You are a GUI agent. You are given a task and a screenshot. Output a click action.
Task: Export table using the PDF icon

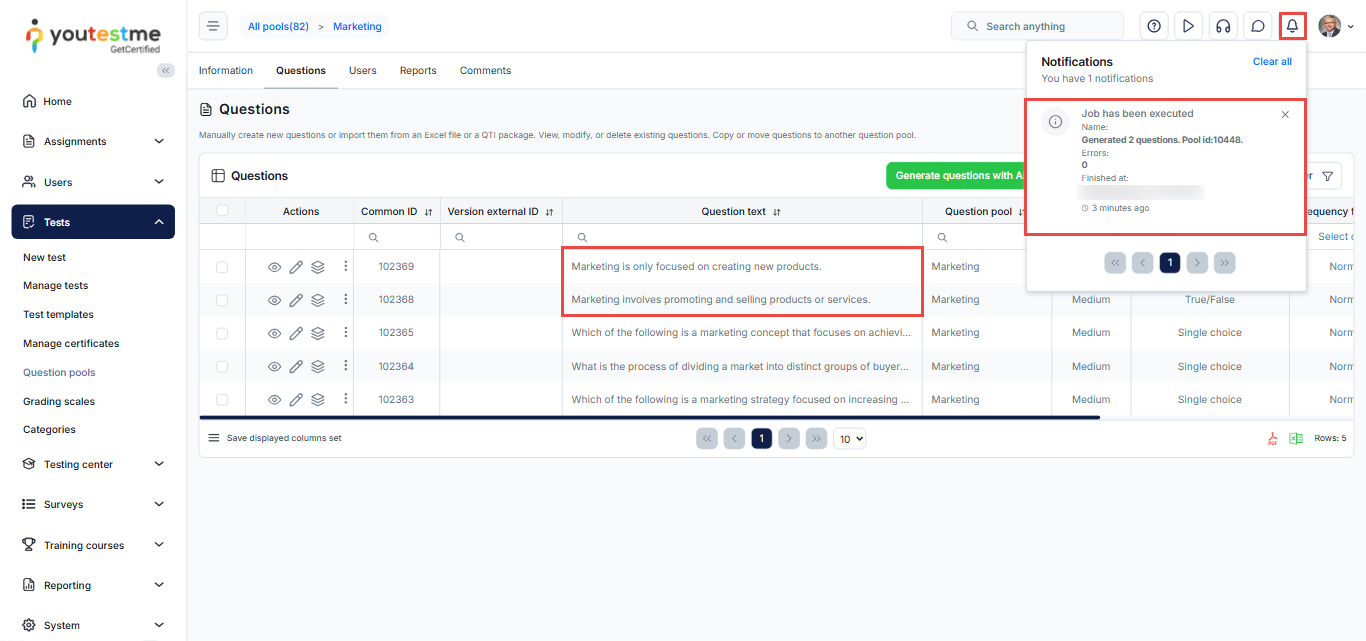tap(1273, 438)
